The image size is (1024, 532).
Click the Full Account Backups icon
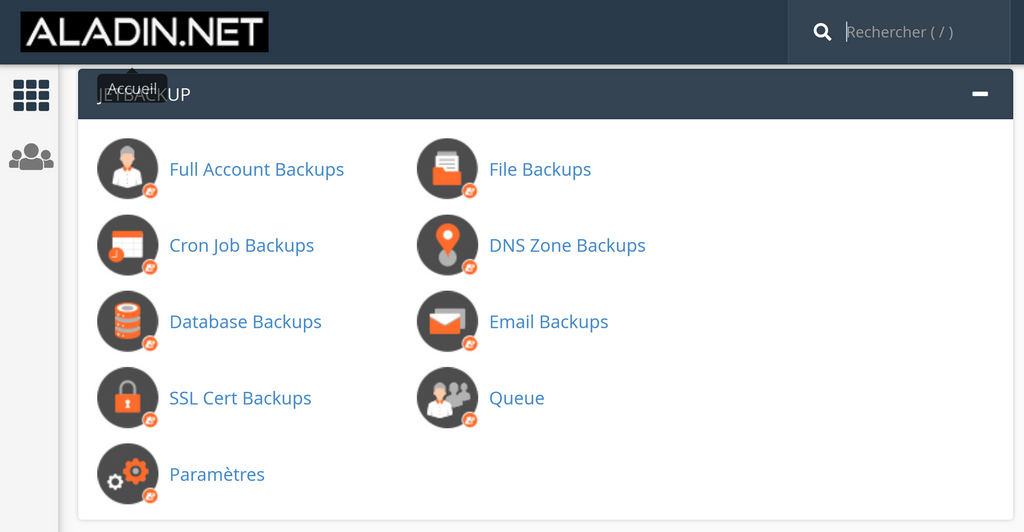[x=127, y=169]
